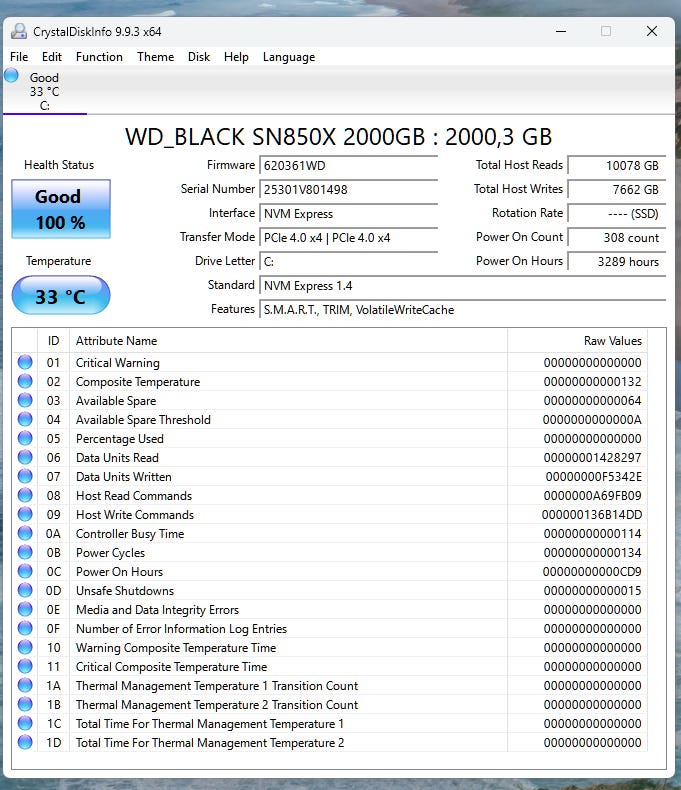Click raw value 00000000F5342E
This screenshot has height=790, width=681.
pos(593,477)
